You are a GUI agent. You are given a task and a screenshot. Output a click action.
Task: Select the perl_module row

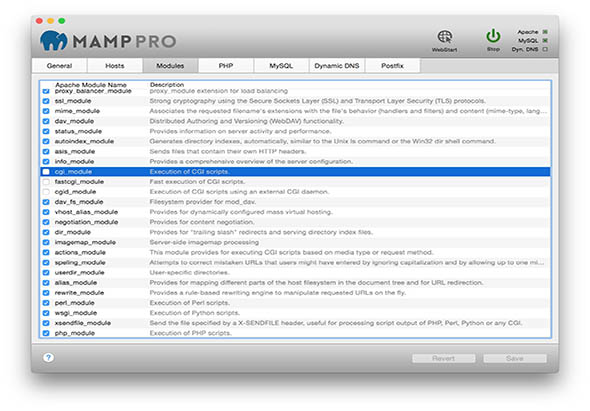295,303
